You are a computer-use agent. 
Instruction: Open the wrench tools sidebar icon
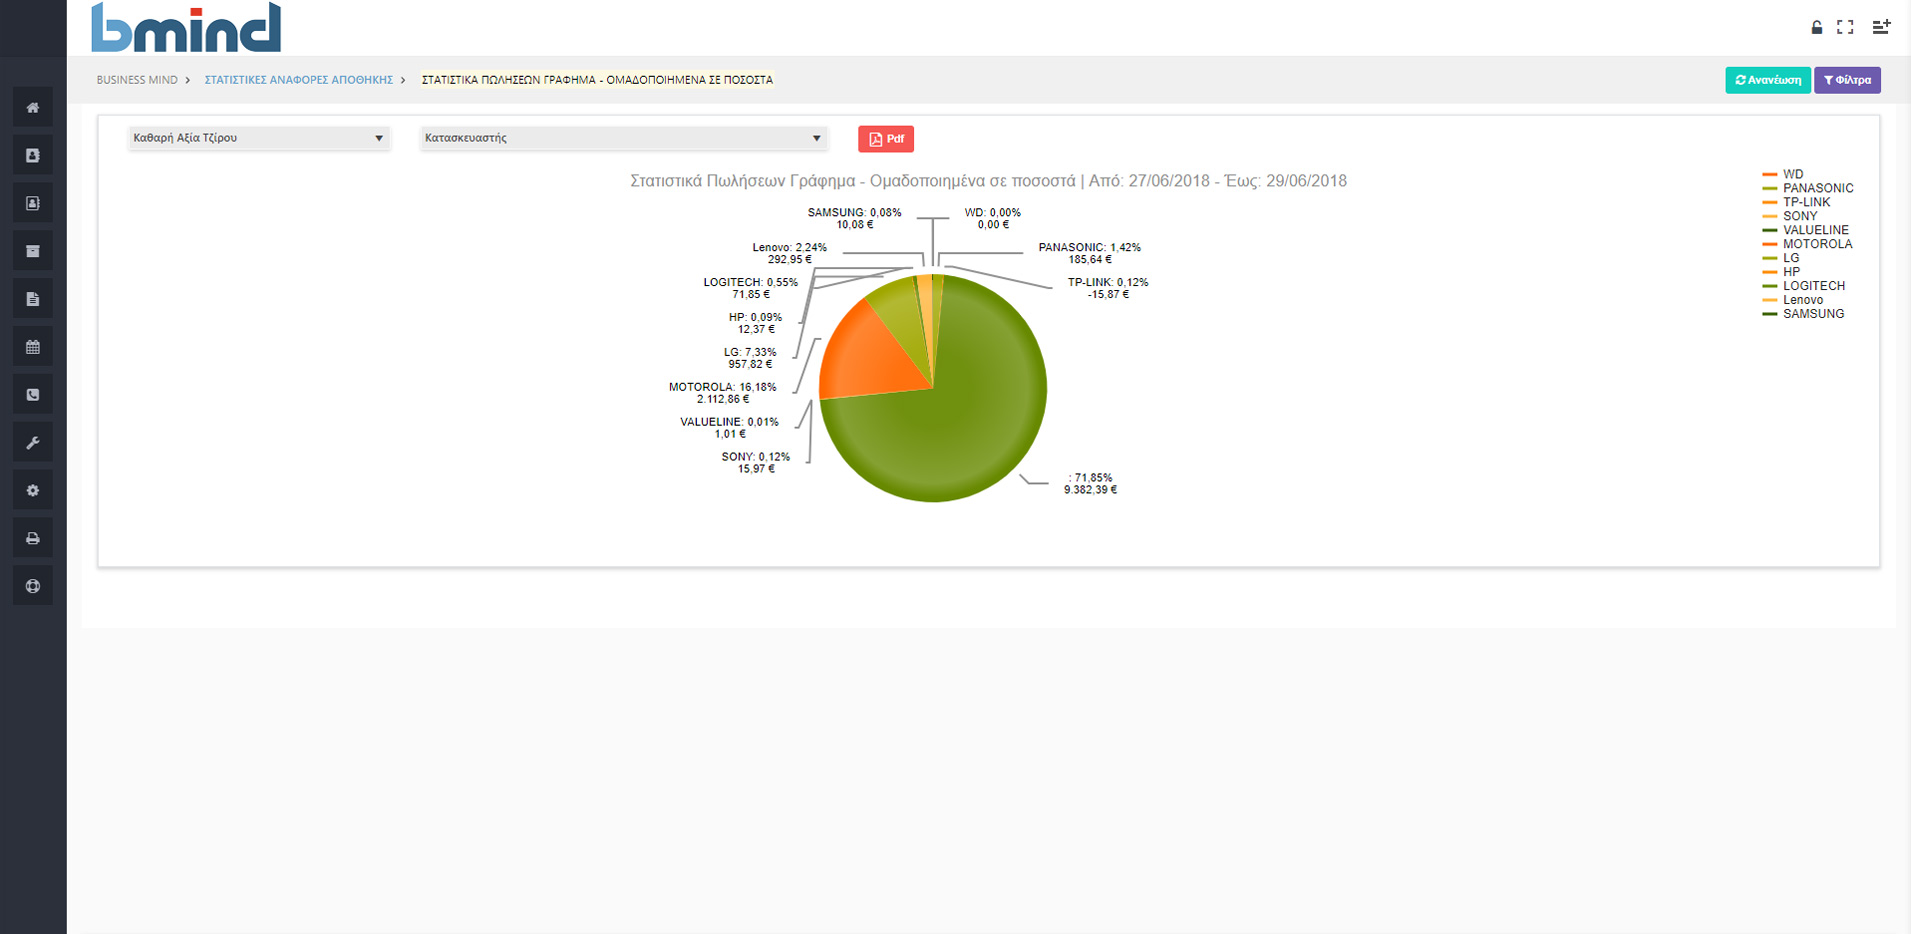[x=33, y=443]
